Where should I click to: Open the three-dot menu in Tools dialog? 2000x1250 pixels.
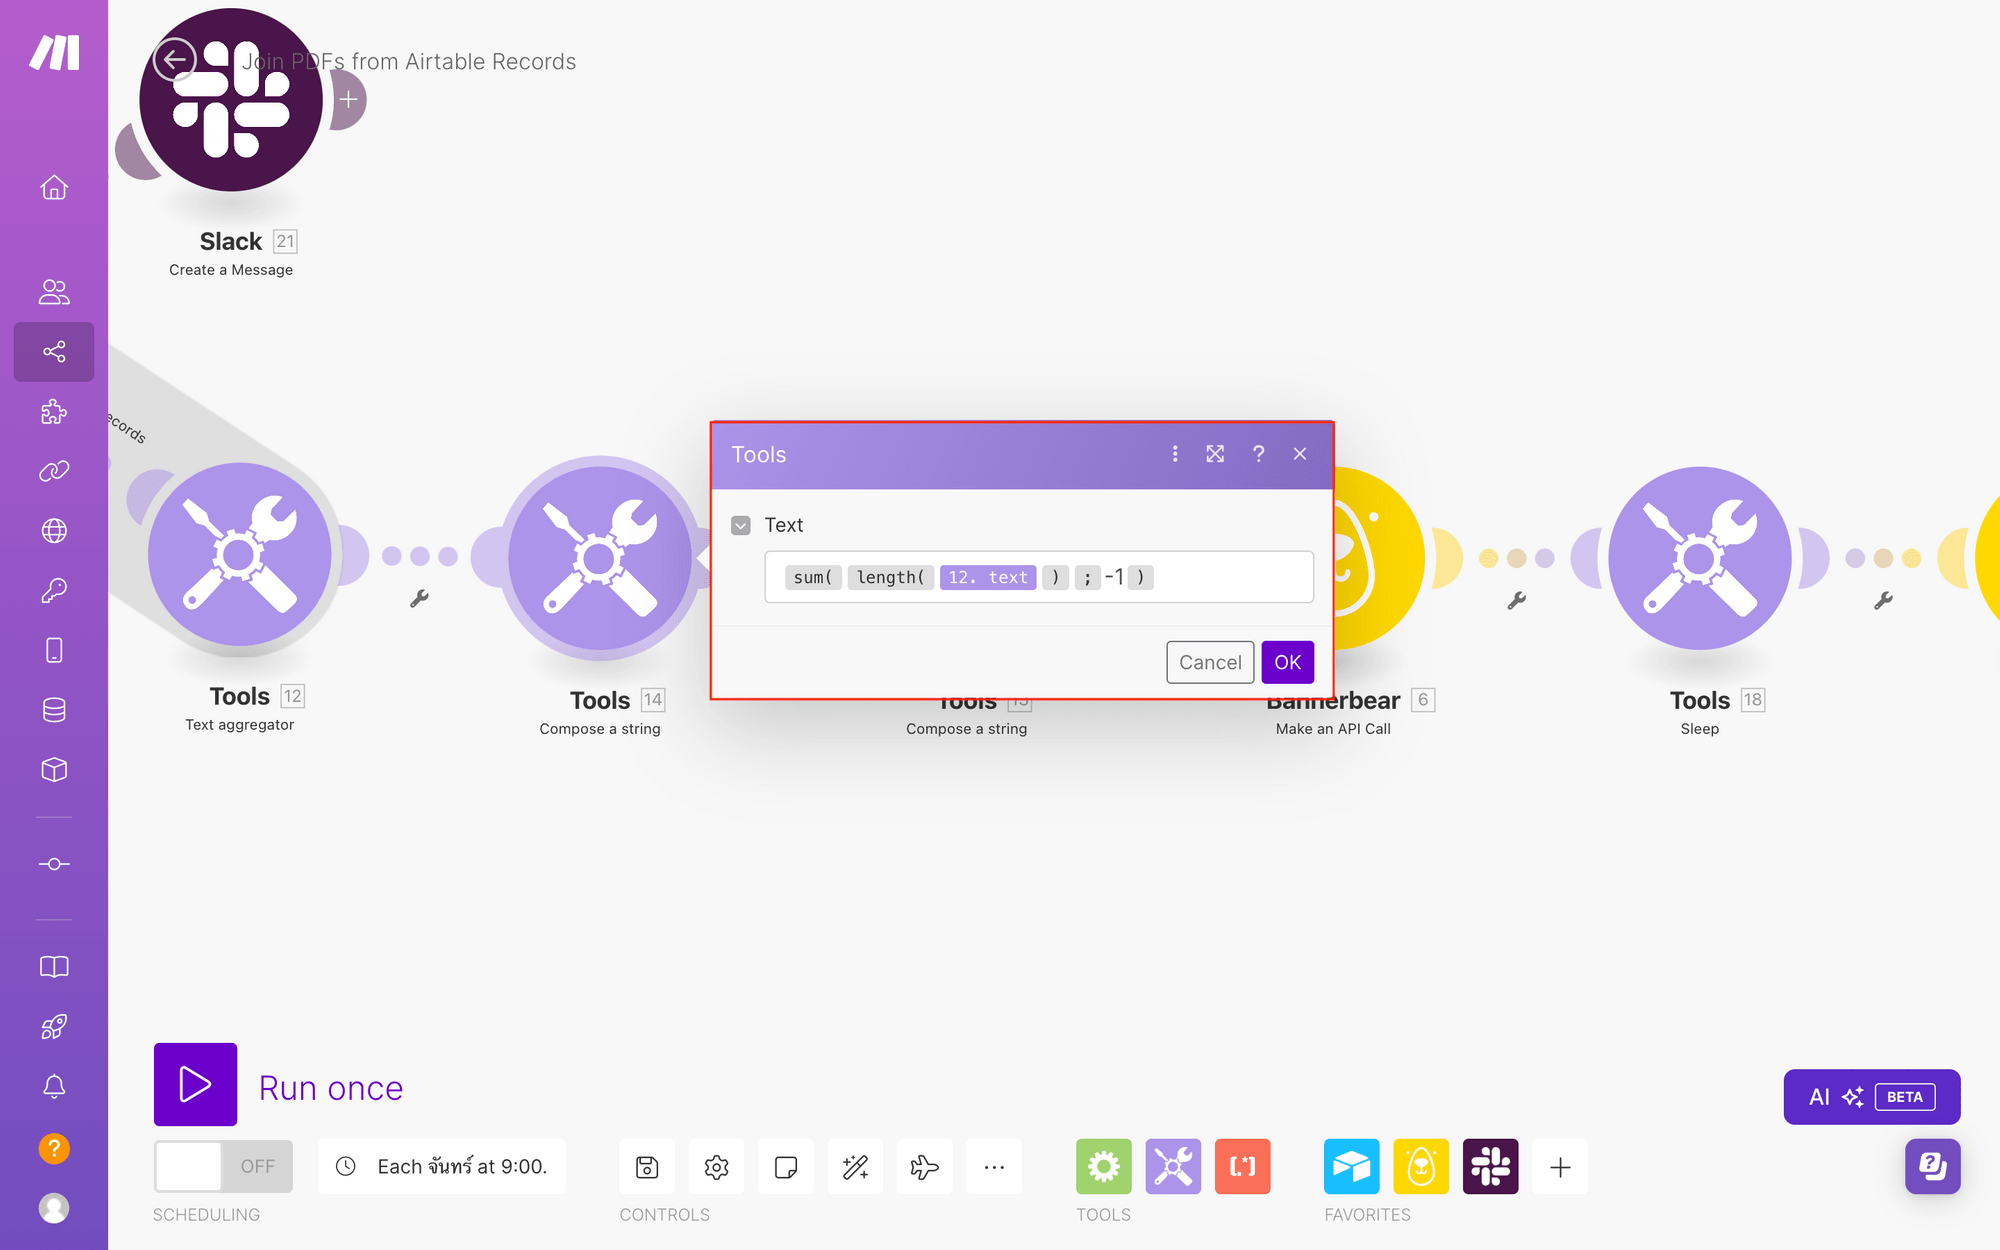coord(1174,454)
